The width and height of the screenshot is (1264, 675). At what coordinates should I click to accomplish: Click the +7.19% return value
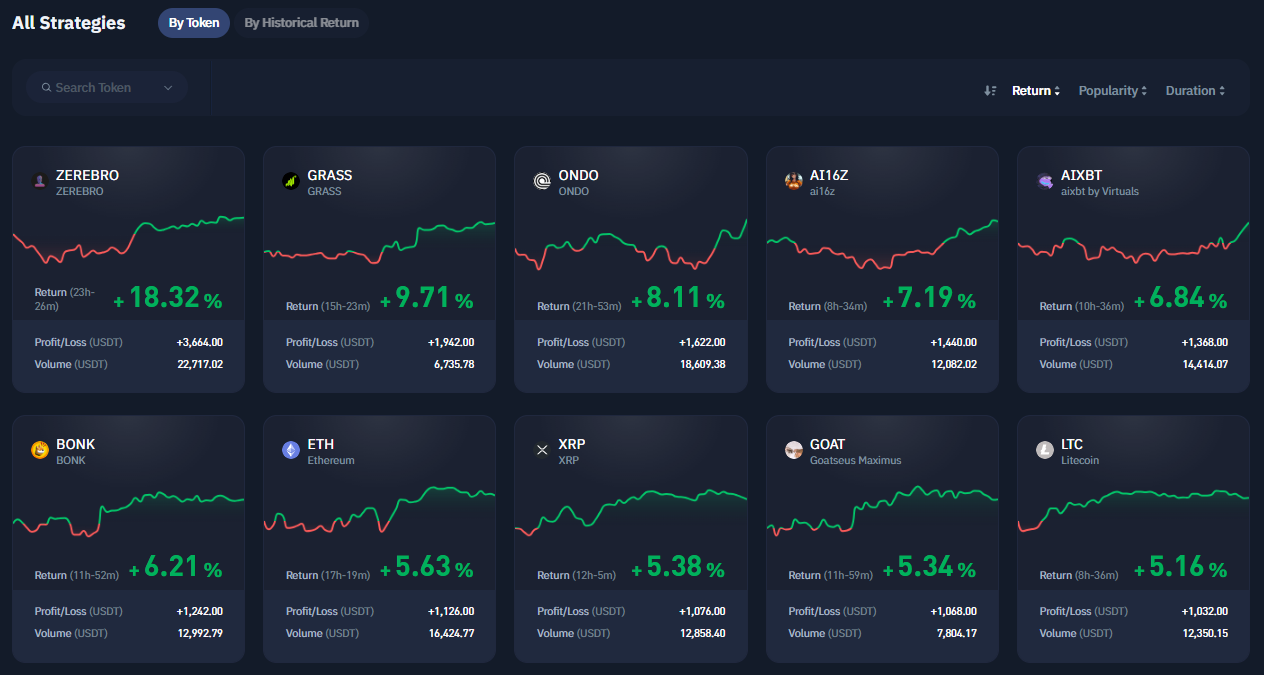pyautogui.click(x=929, y=299)
